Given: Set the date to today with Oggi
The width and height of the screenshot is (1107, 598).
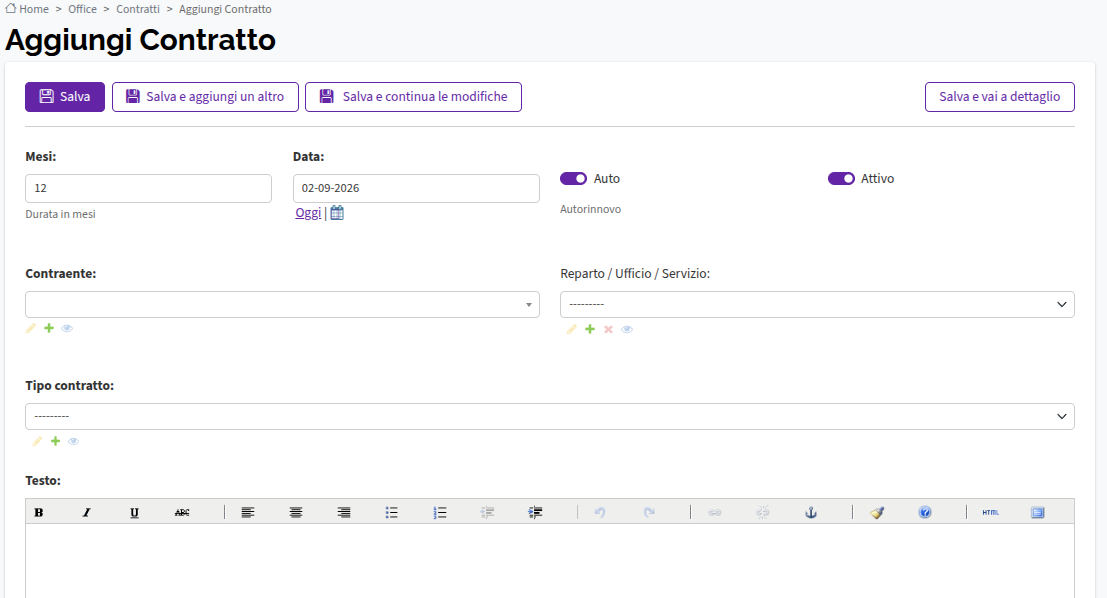Looking at the screenshot, I should (308, 213).
